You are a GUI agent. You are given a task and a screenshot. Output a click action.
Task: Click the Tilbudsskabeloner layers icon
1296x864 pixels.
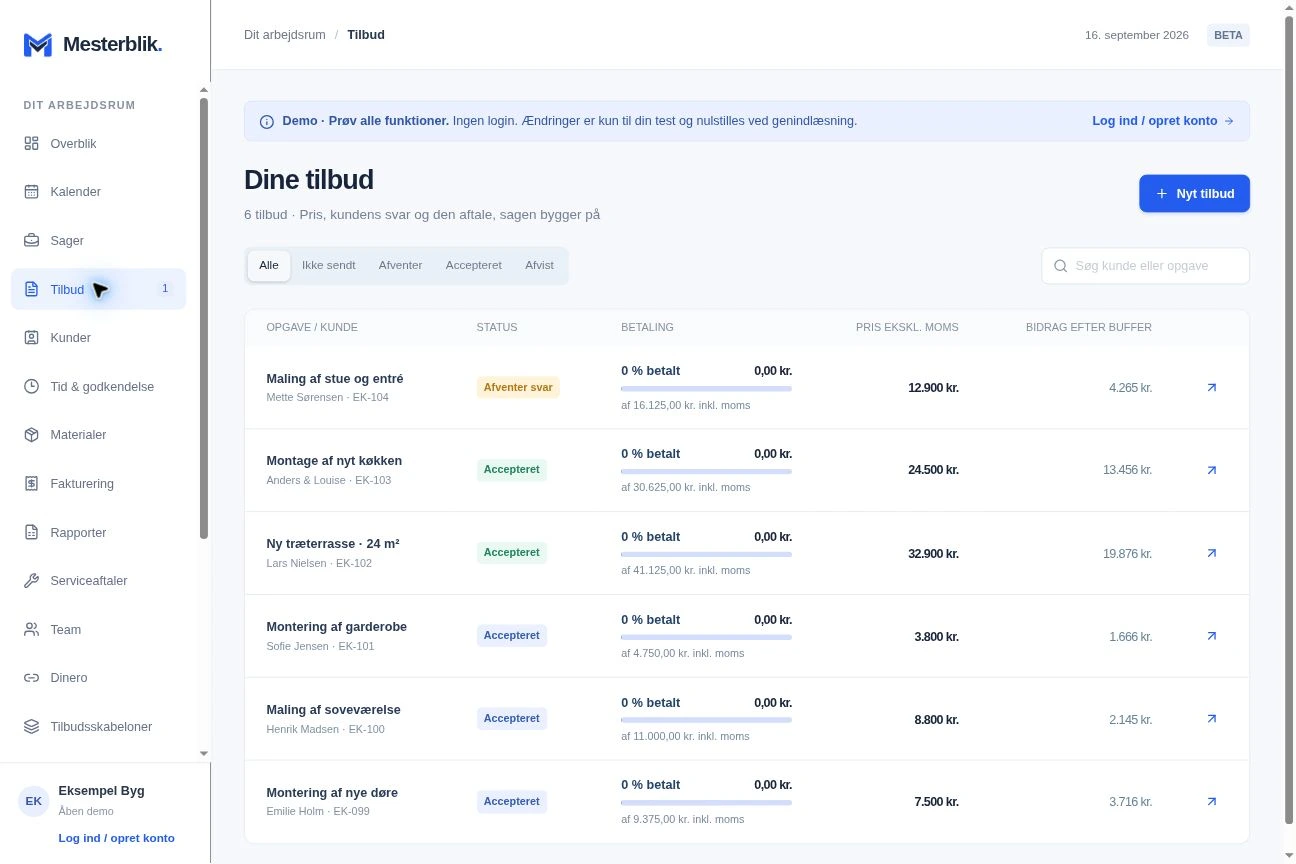point(31,727)
